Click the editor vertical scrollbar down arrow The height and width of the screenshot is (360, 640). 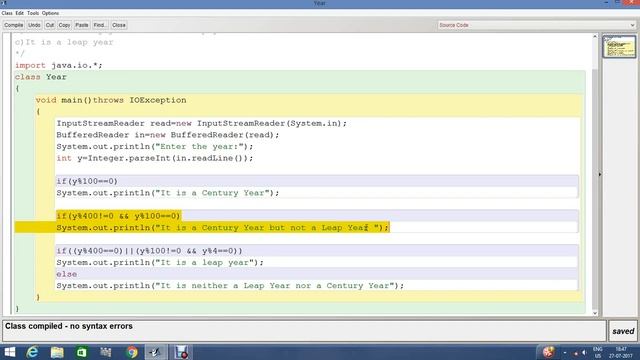point(595,313)
